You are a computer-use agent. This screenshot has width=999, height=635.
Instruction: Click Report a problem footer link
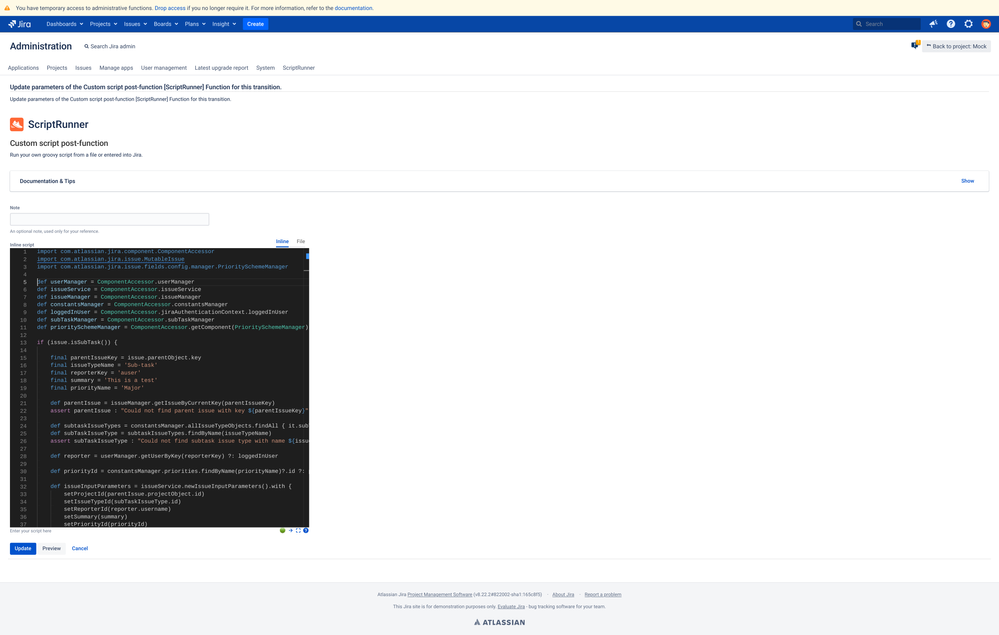click(x=603, y=594)
